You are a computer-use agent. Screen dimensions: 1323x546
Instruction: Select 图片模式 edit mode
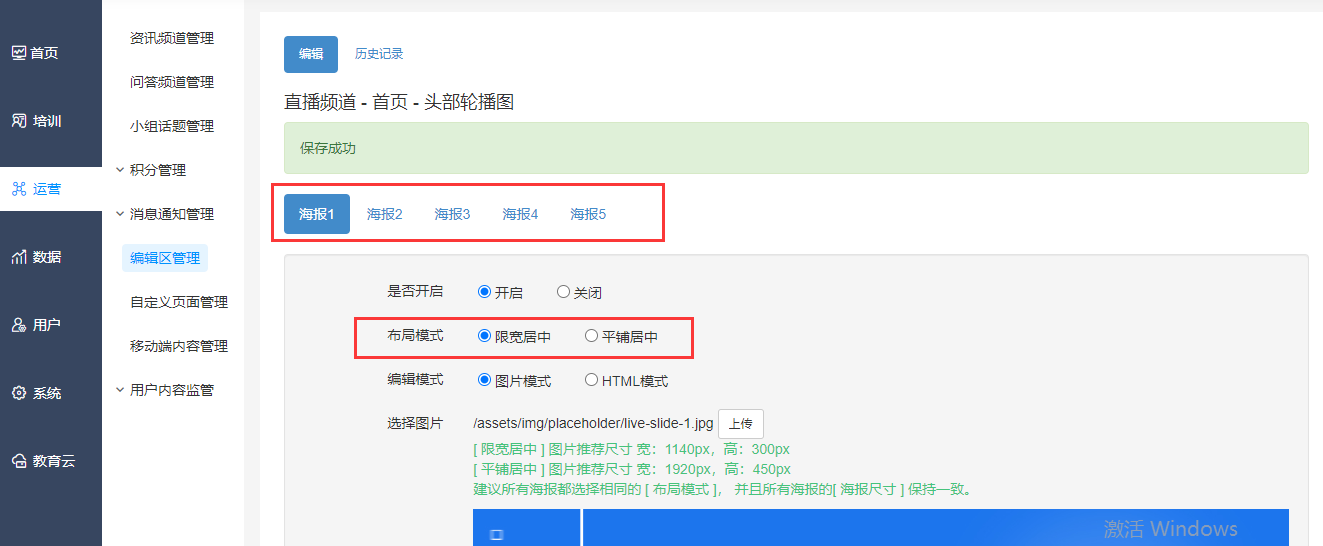[x=484, y=380]
